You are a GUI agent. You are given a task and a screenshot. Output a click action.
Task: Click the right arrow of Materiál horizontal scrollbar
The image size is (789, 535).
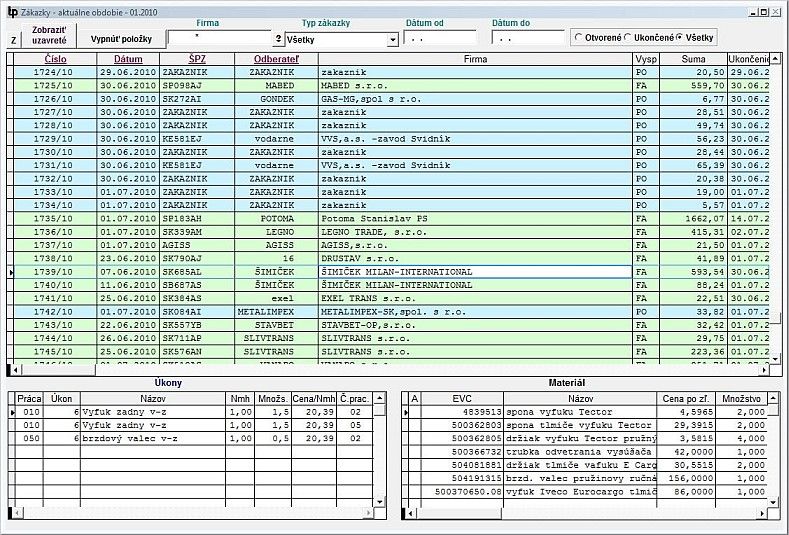click(x=762, y=513)
